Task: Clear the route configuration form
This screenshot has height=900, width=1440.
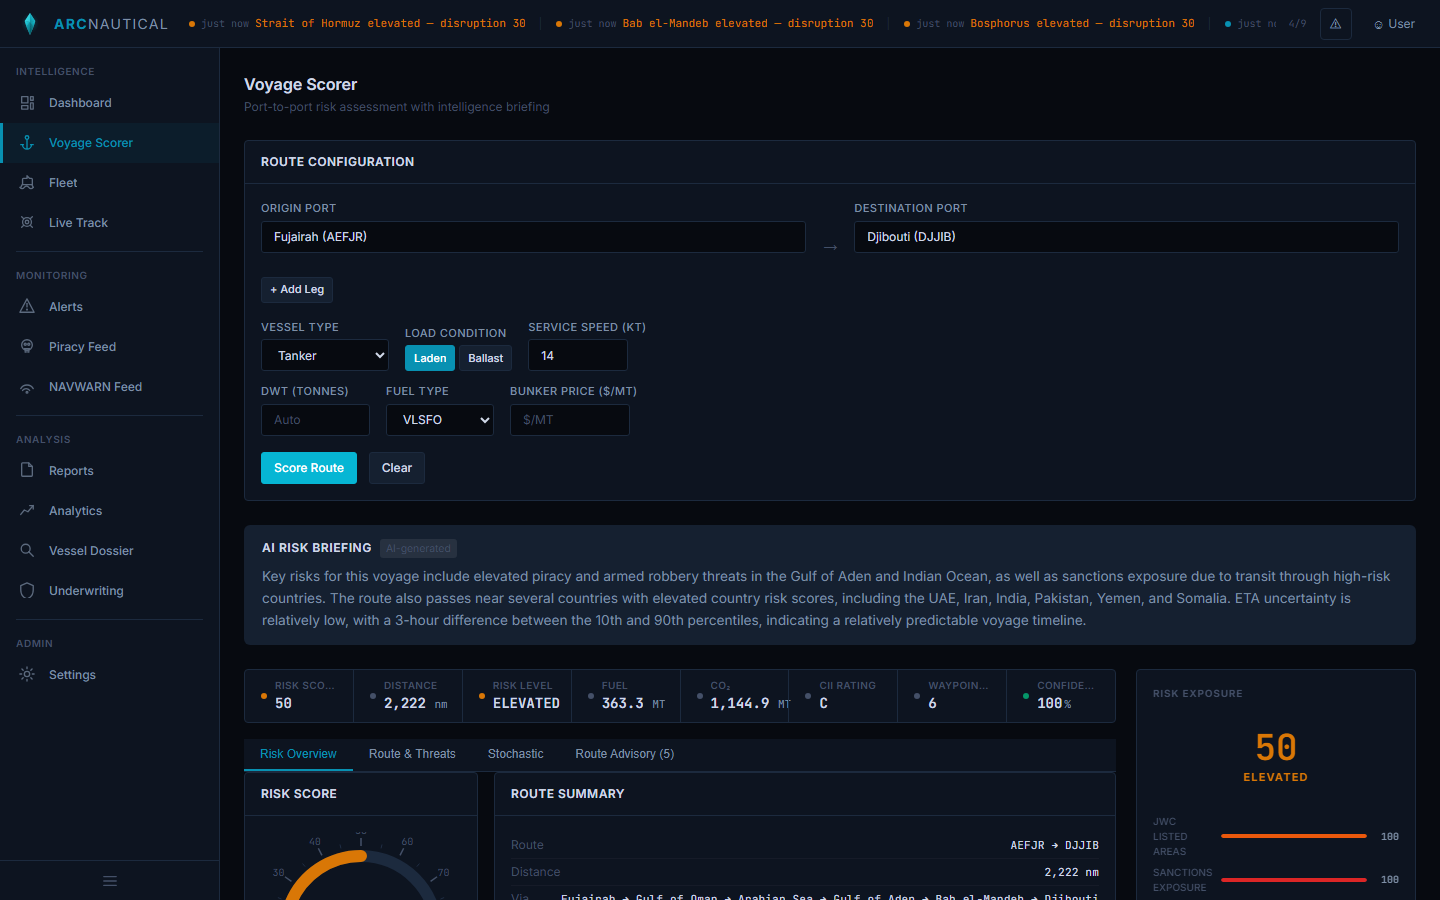Action: click(396, 467)
